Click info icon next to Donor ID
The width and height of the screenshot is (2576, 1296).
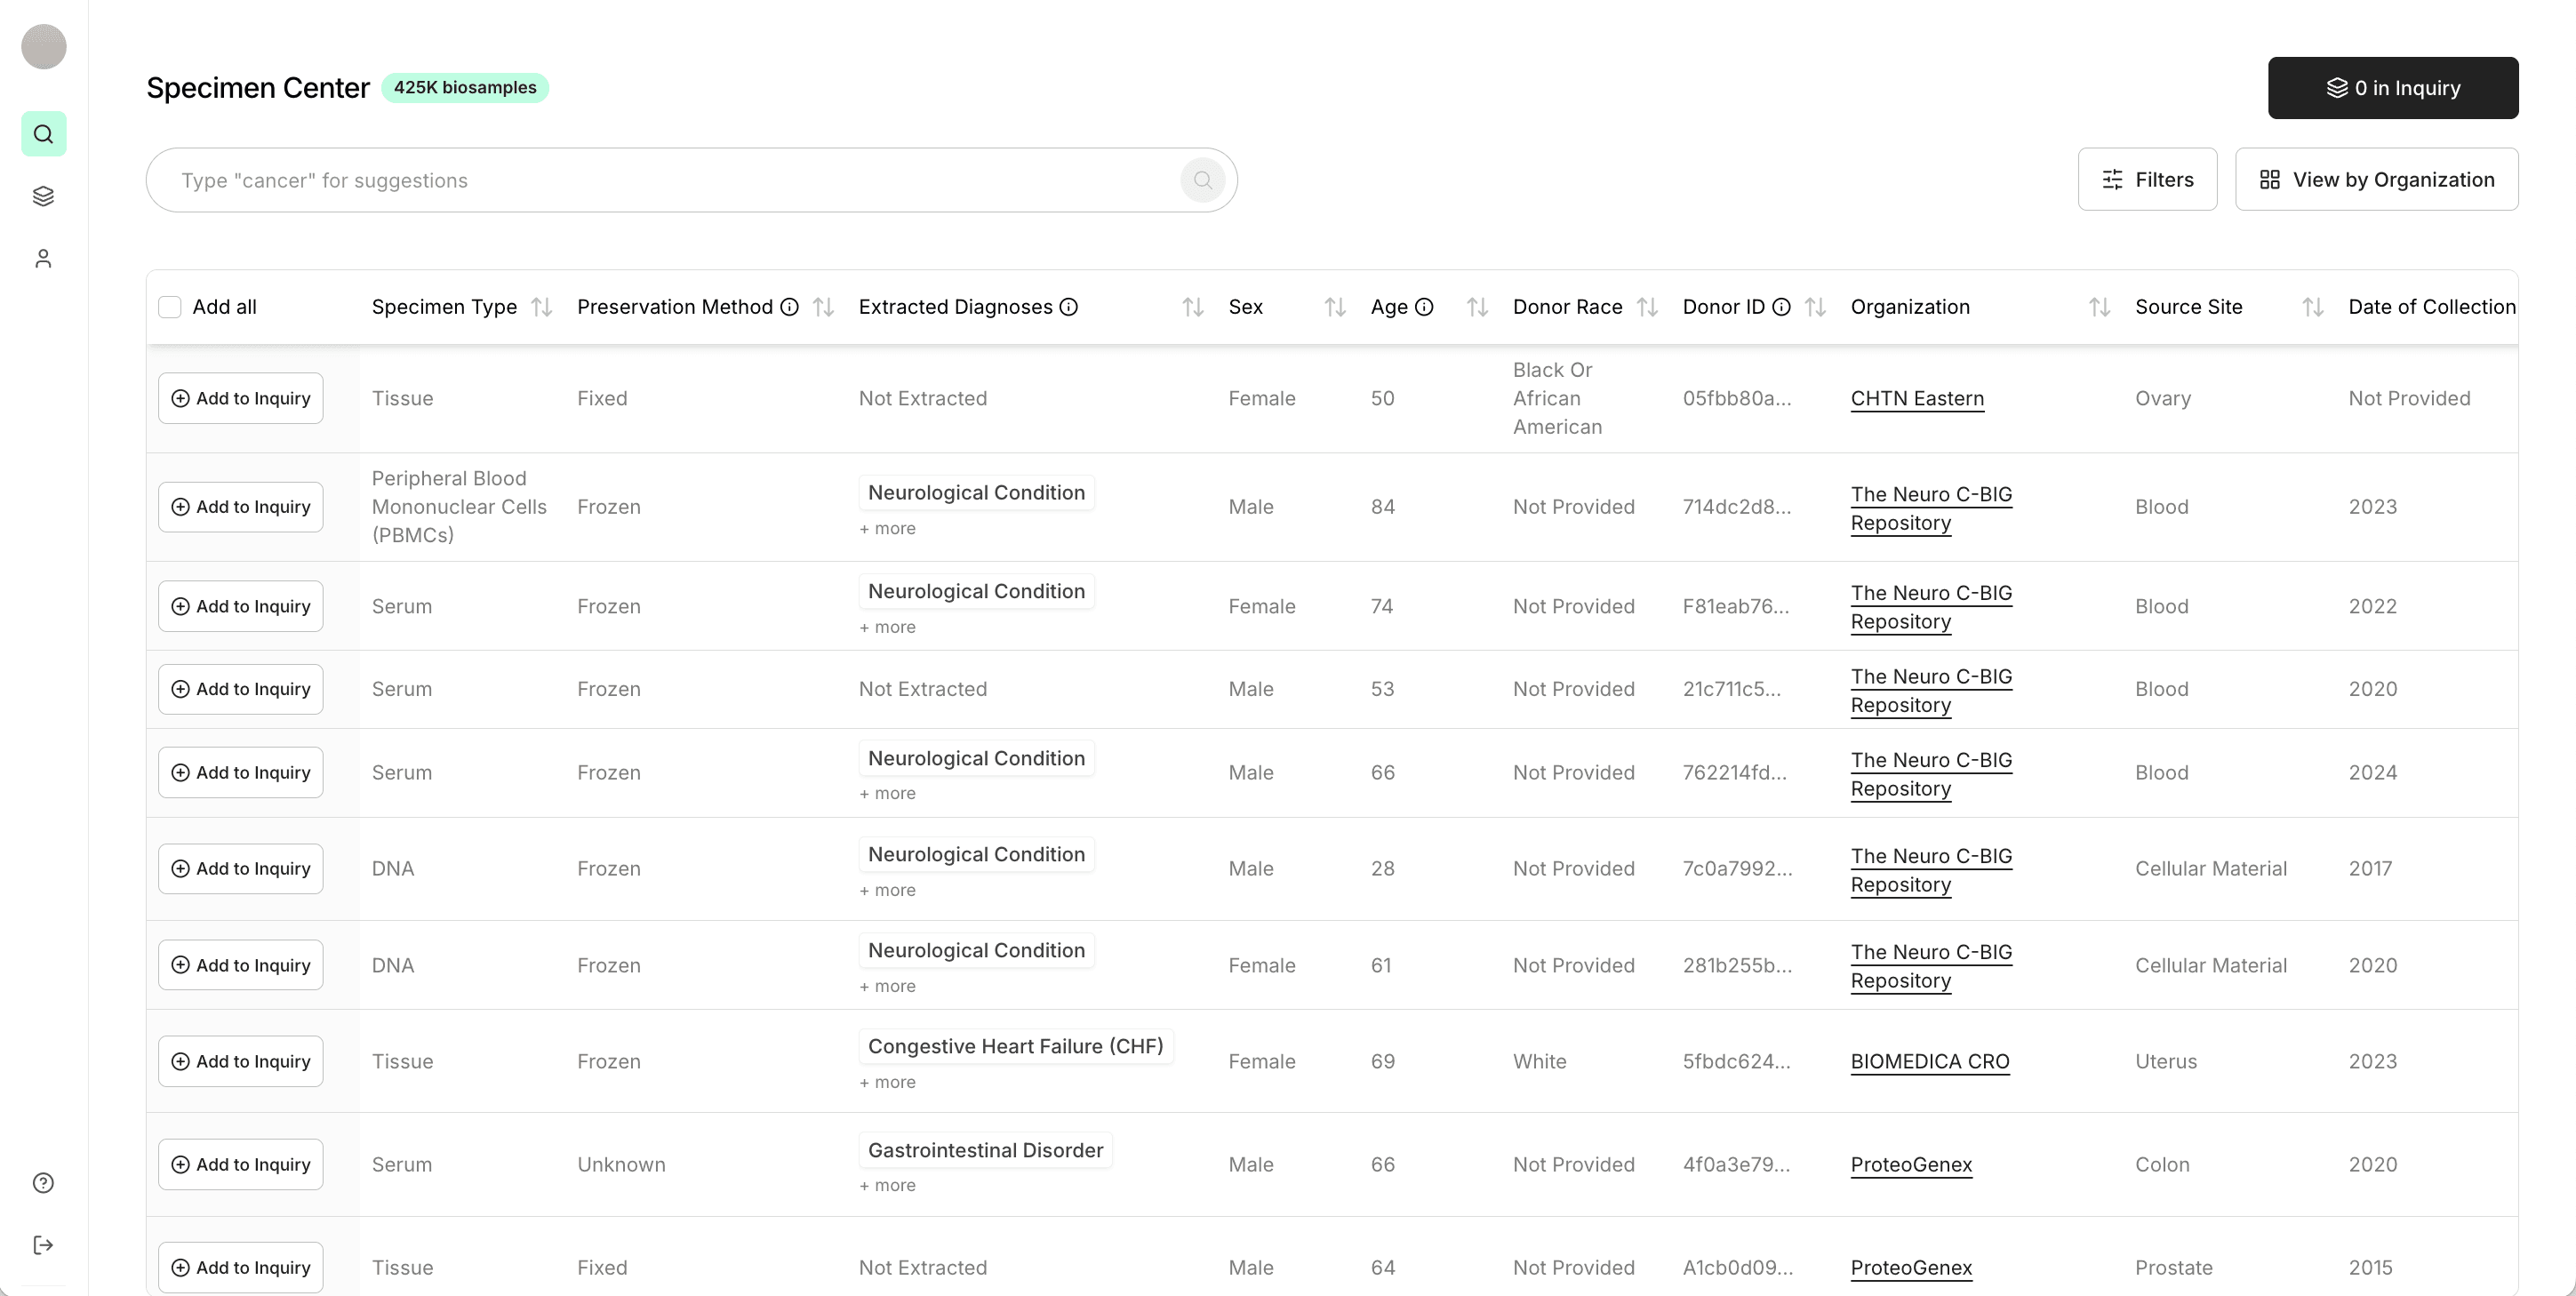1781,307
